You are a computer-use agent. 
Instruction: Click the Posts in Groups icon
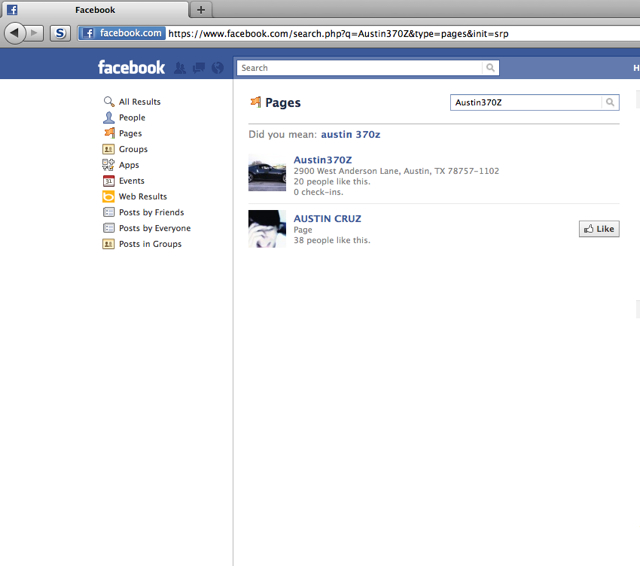point(108,244)
